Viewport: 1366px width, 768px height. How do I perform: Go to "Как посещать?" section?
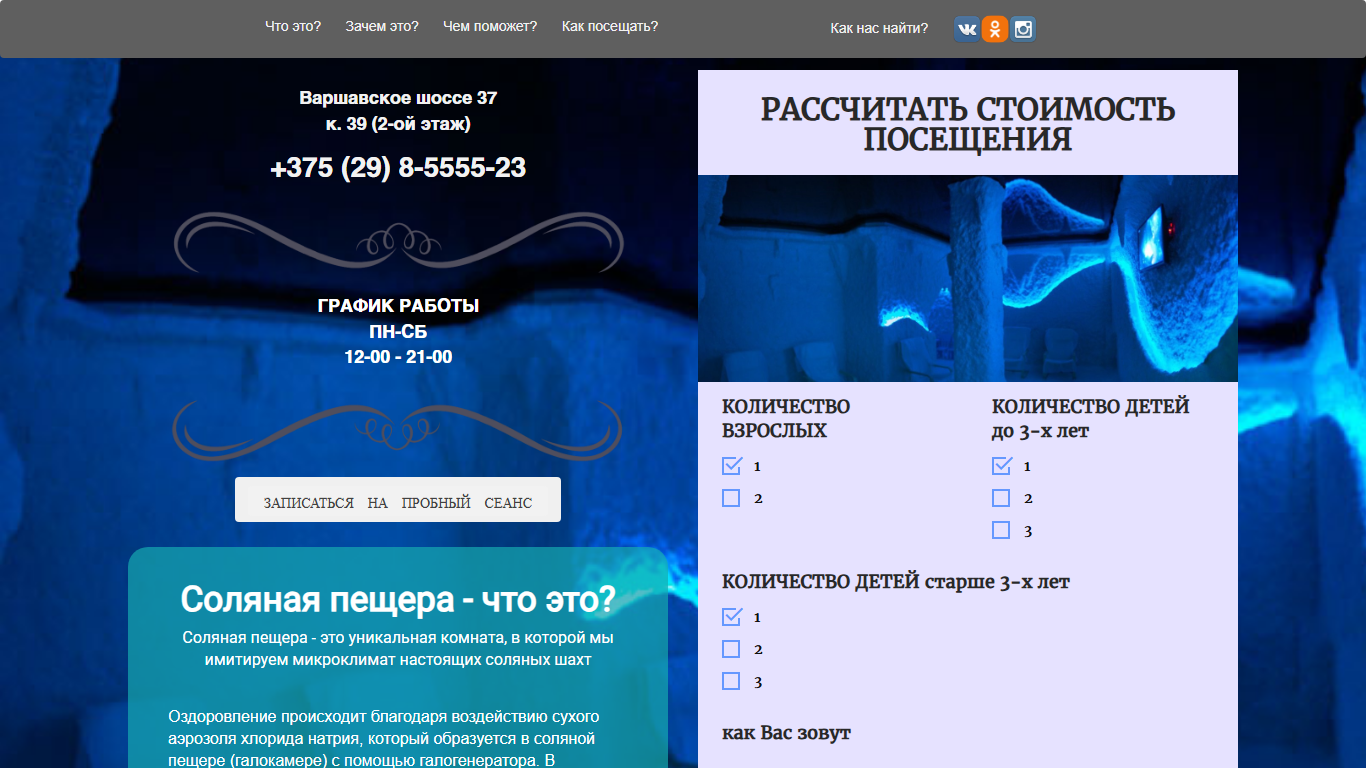point(610,26)
